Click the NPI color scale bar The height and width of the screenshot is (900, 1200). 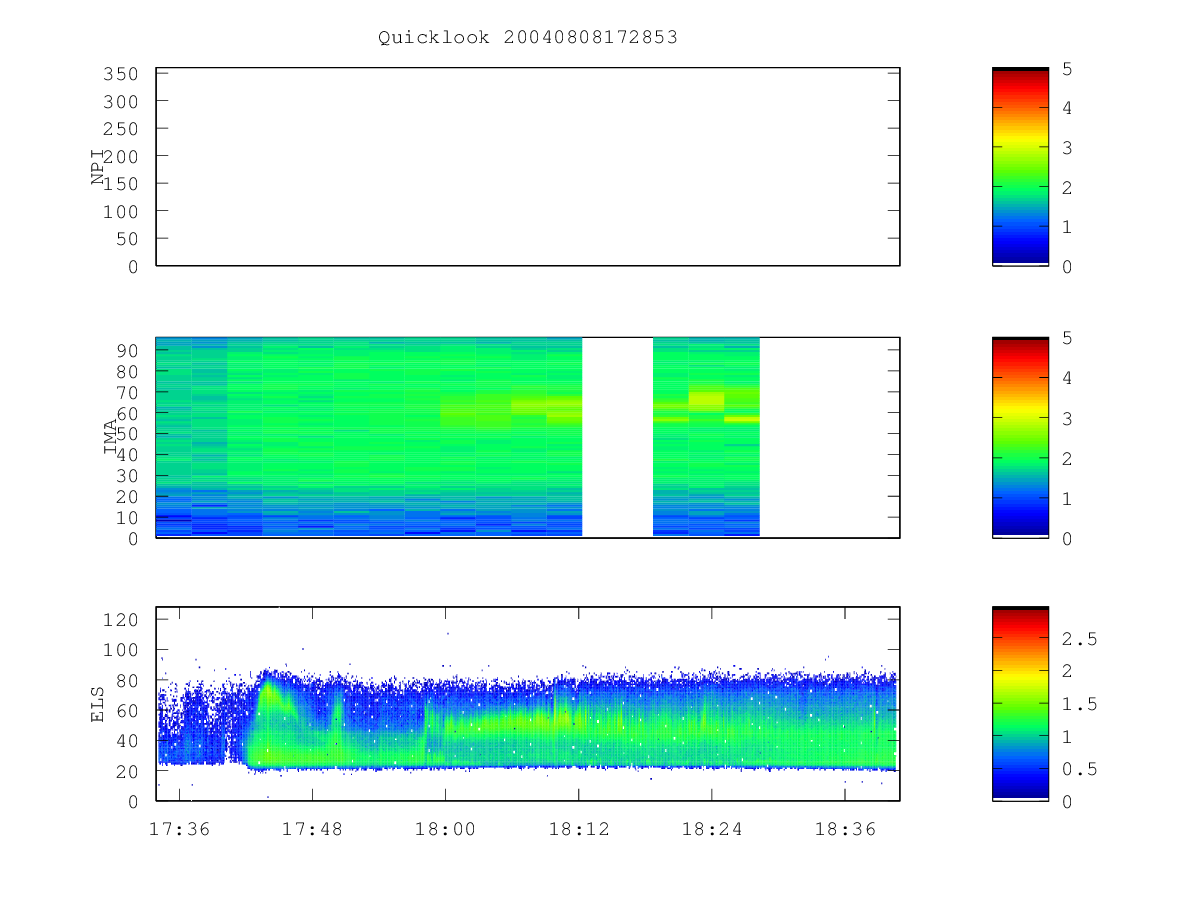(1020, 167)
